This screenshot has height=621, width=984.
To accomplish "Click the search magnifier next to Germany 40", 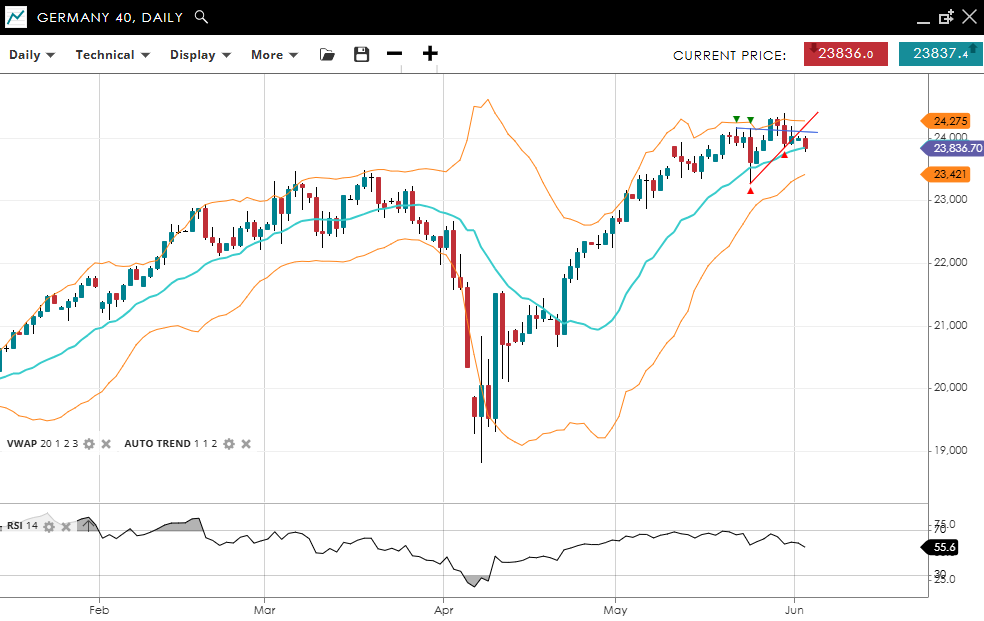I will (x=201, y=17).
